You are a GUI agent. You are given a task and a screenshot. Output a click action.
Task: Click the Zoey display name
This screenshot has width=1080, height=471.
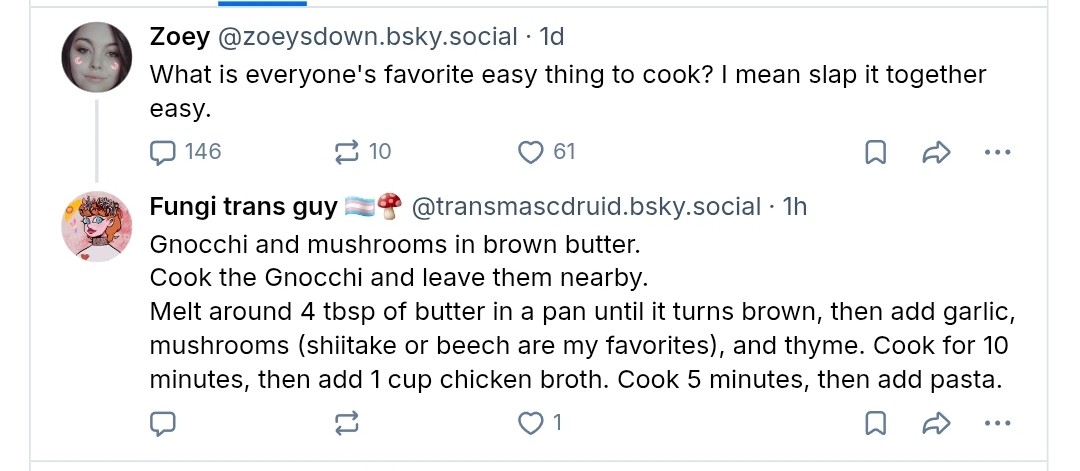coord(180,37)
